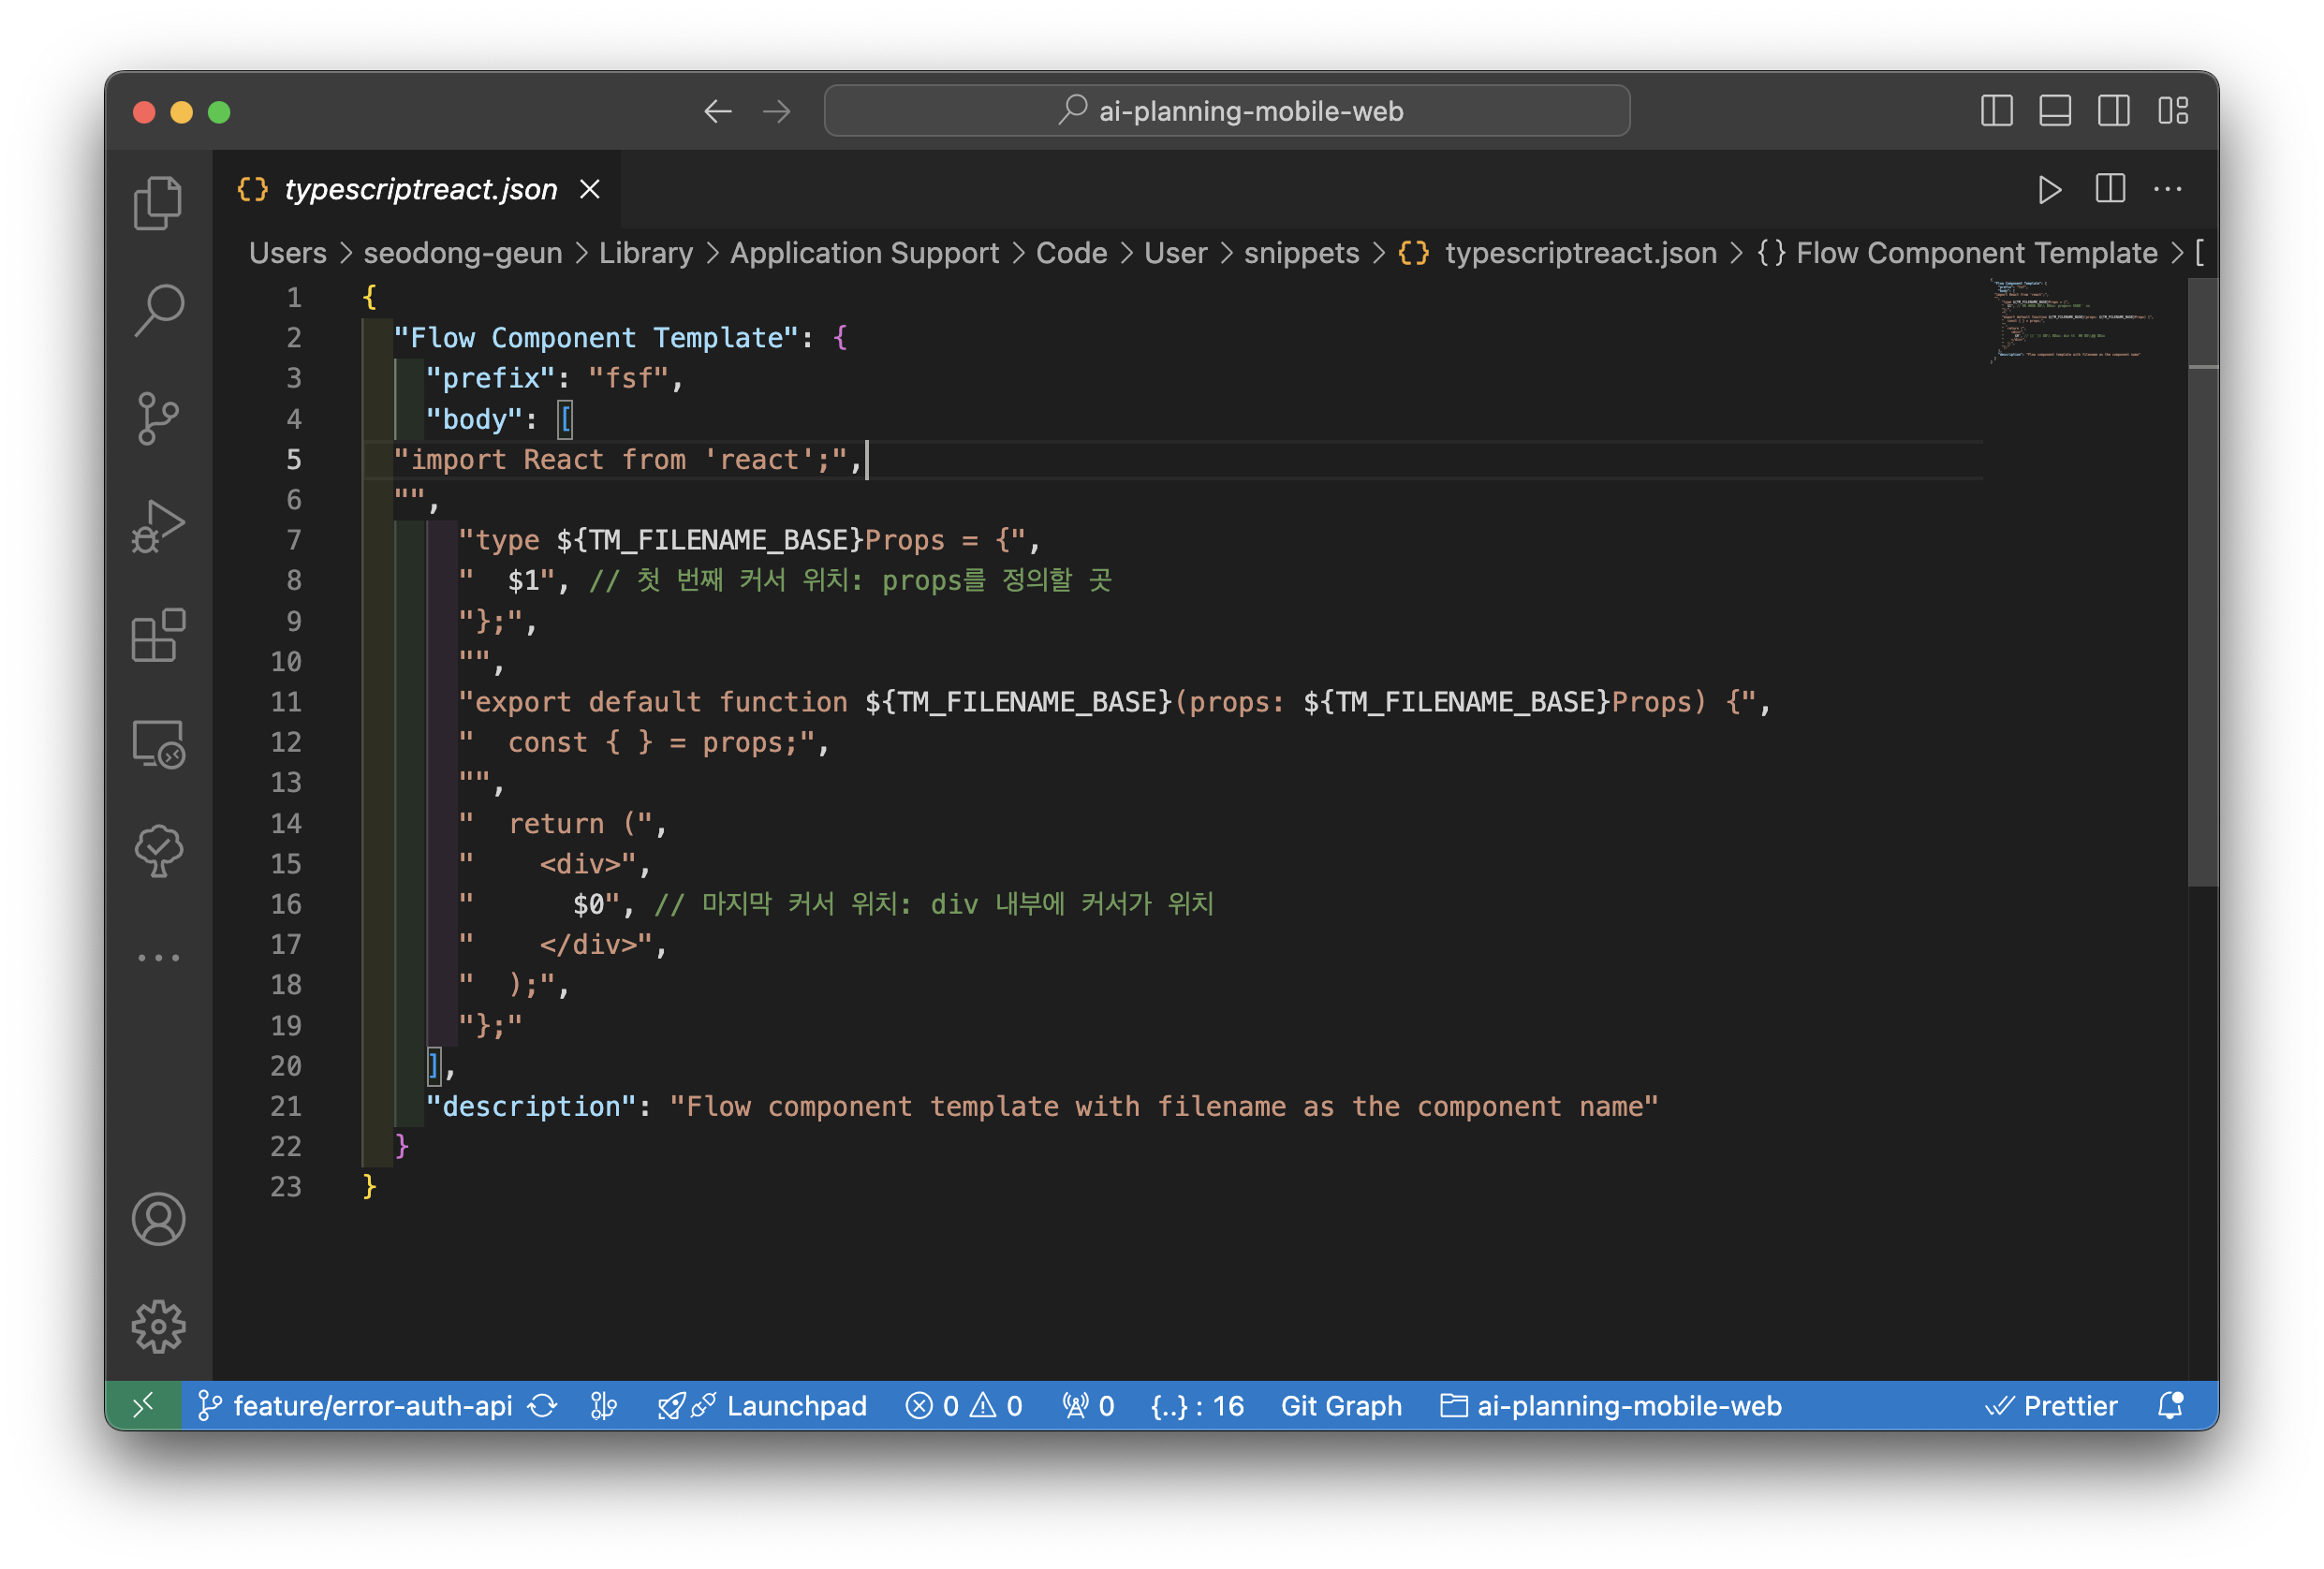Open more editor actions with the ellipsis
Viewport: 2324px width, 1569px height.
(2168, 189)
